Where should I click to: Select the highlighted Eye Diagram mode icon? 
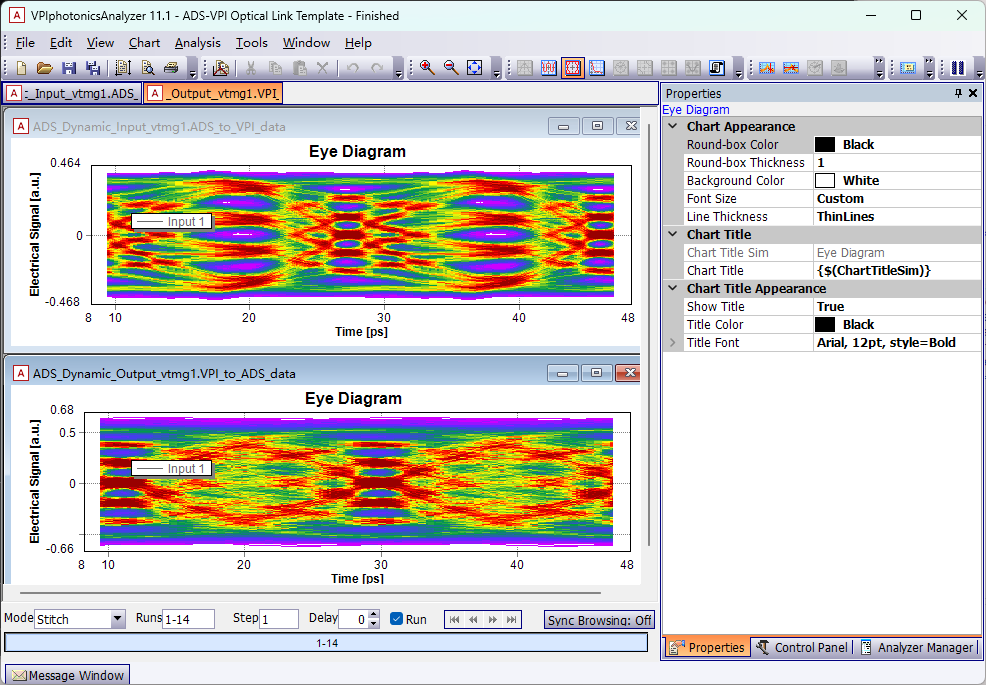point(573,68)
